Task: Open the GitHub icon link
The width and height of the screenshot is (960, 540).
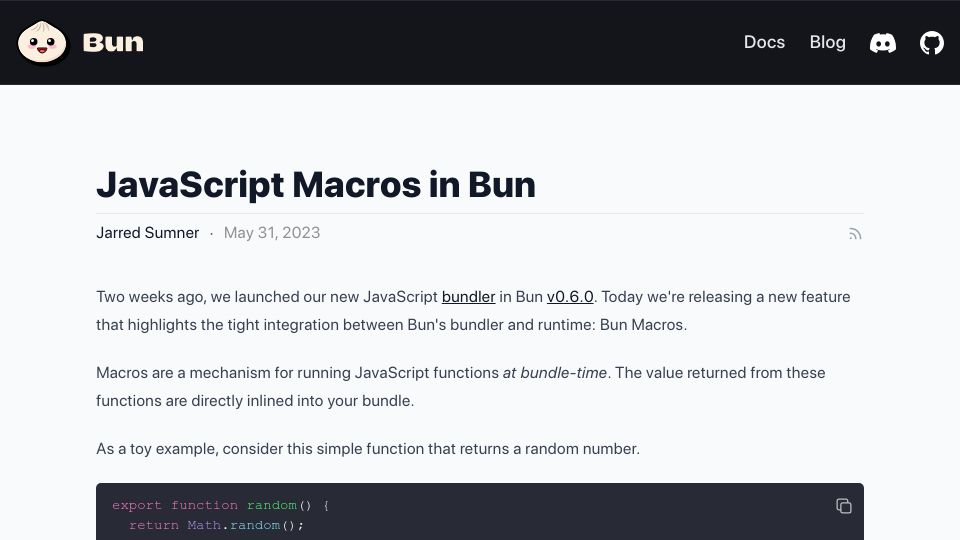Action: [931, 43]
